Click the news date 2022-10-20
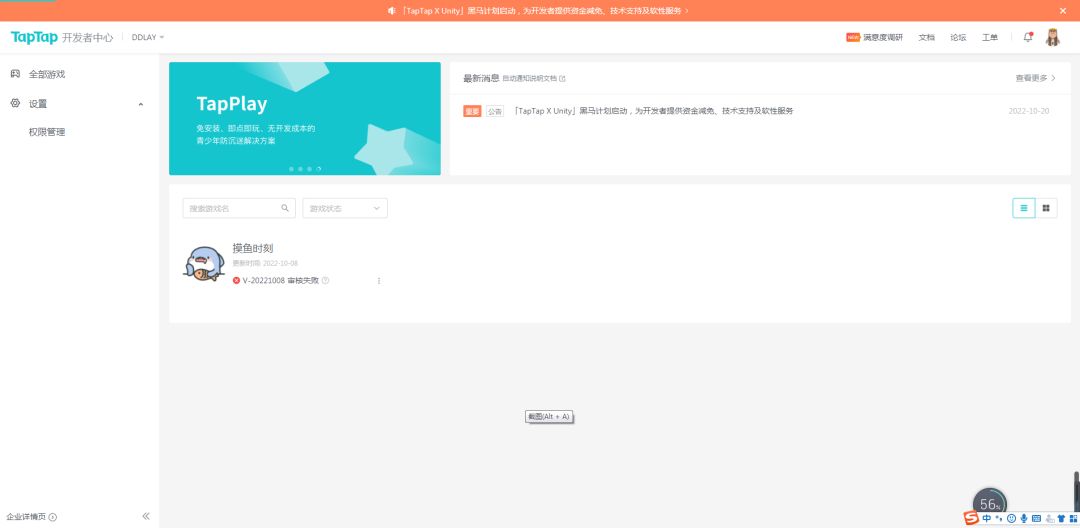This screenshot has width=1080, height=528. [1028, 111]
